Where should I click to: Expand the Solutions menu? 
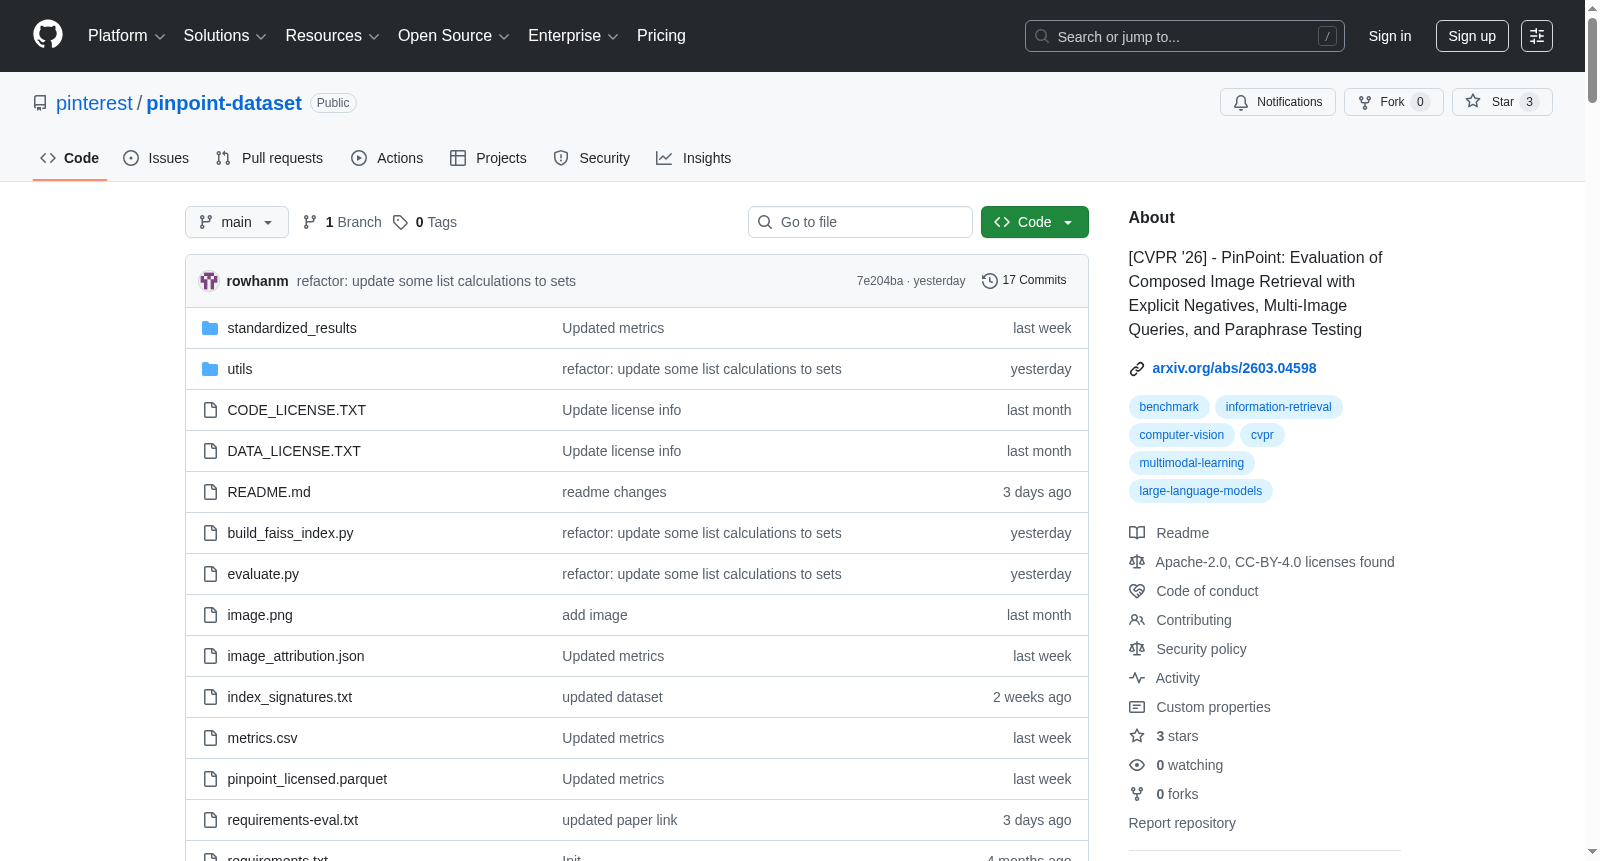(x=225, y=36)
